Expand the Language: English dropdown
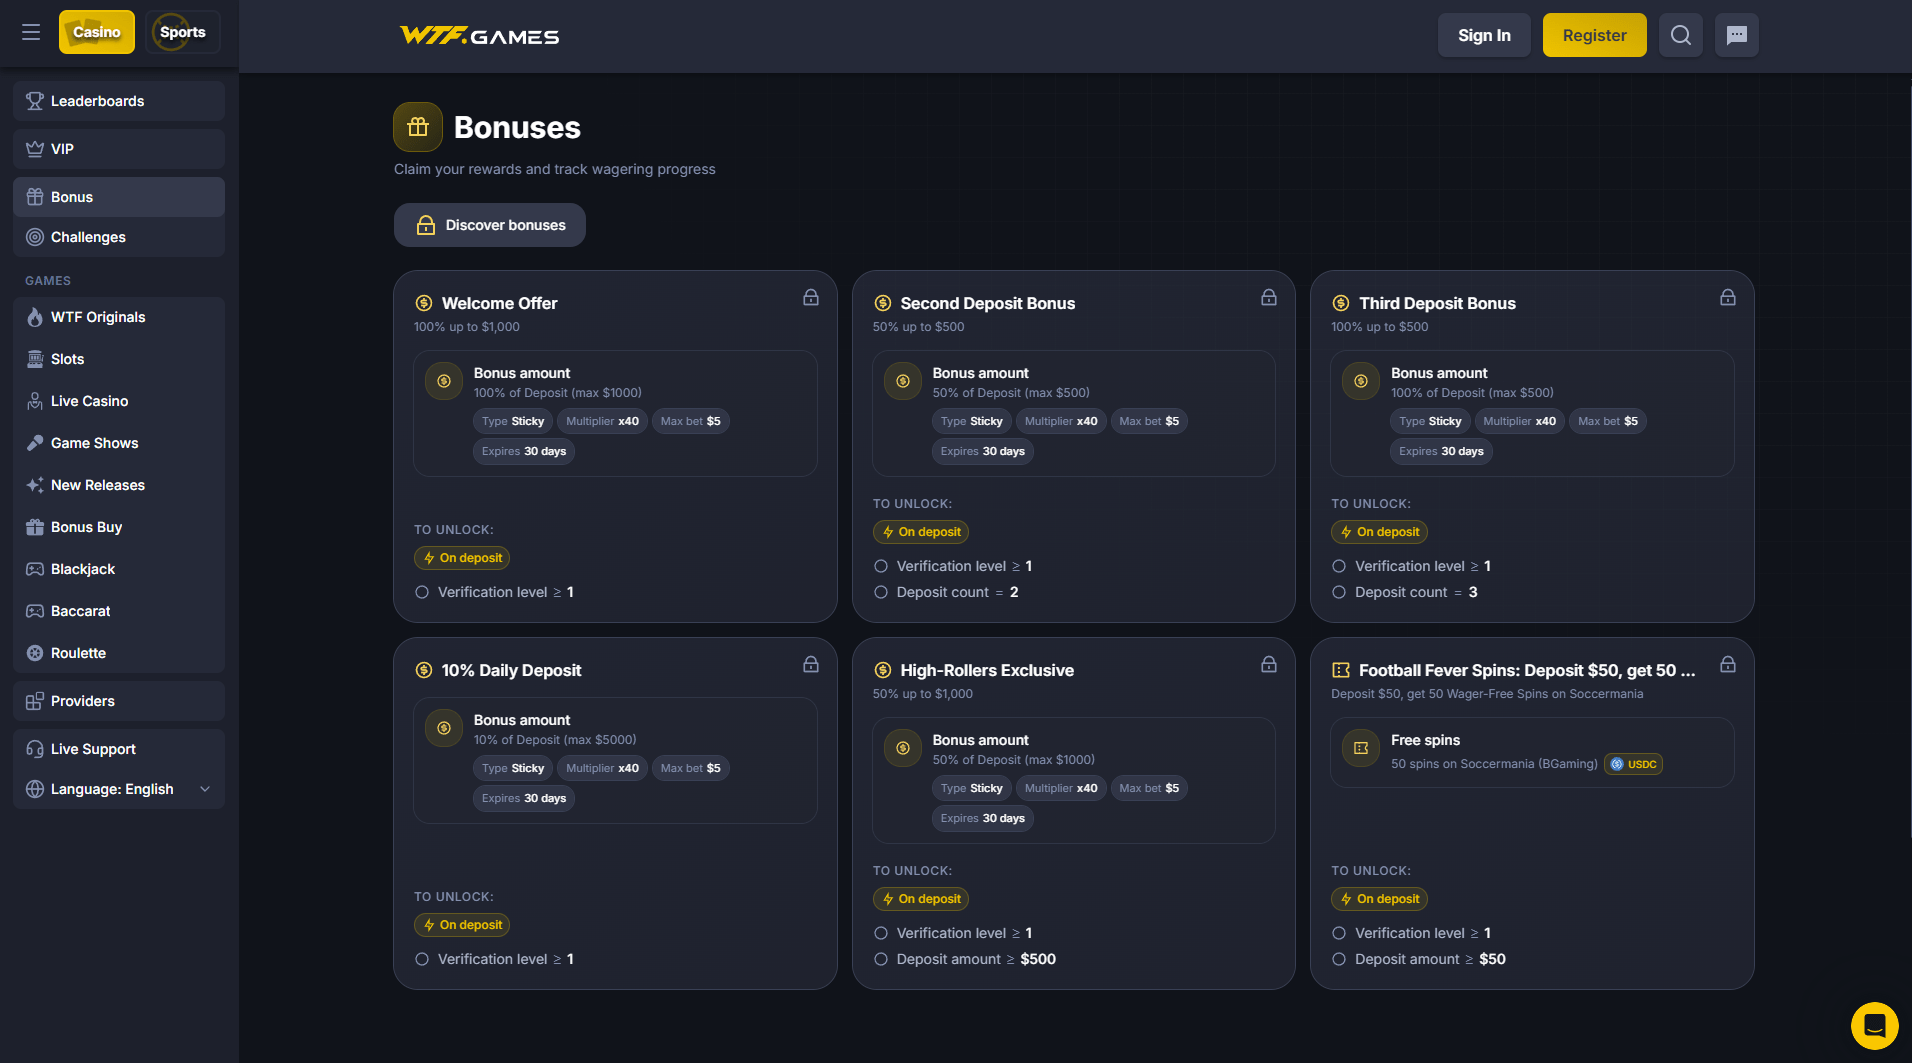Screen dimensions: 1912x1063 click(119, 789)
